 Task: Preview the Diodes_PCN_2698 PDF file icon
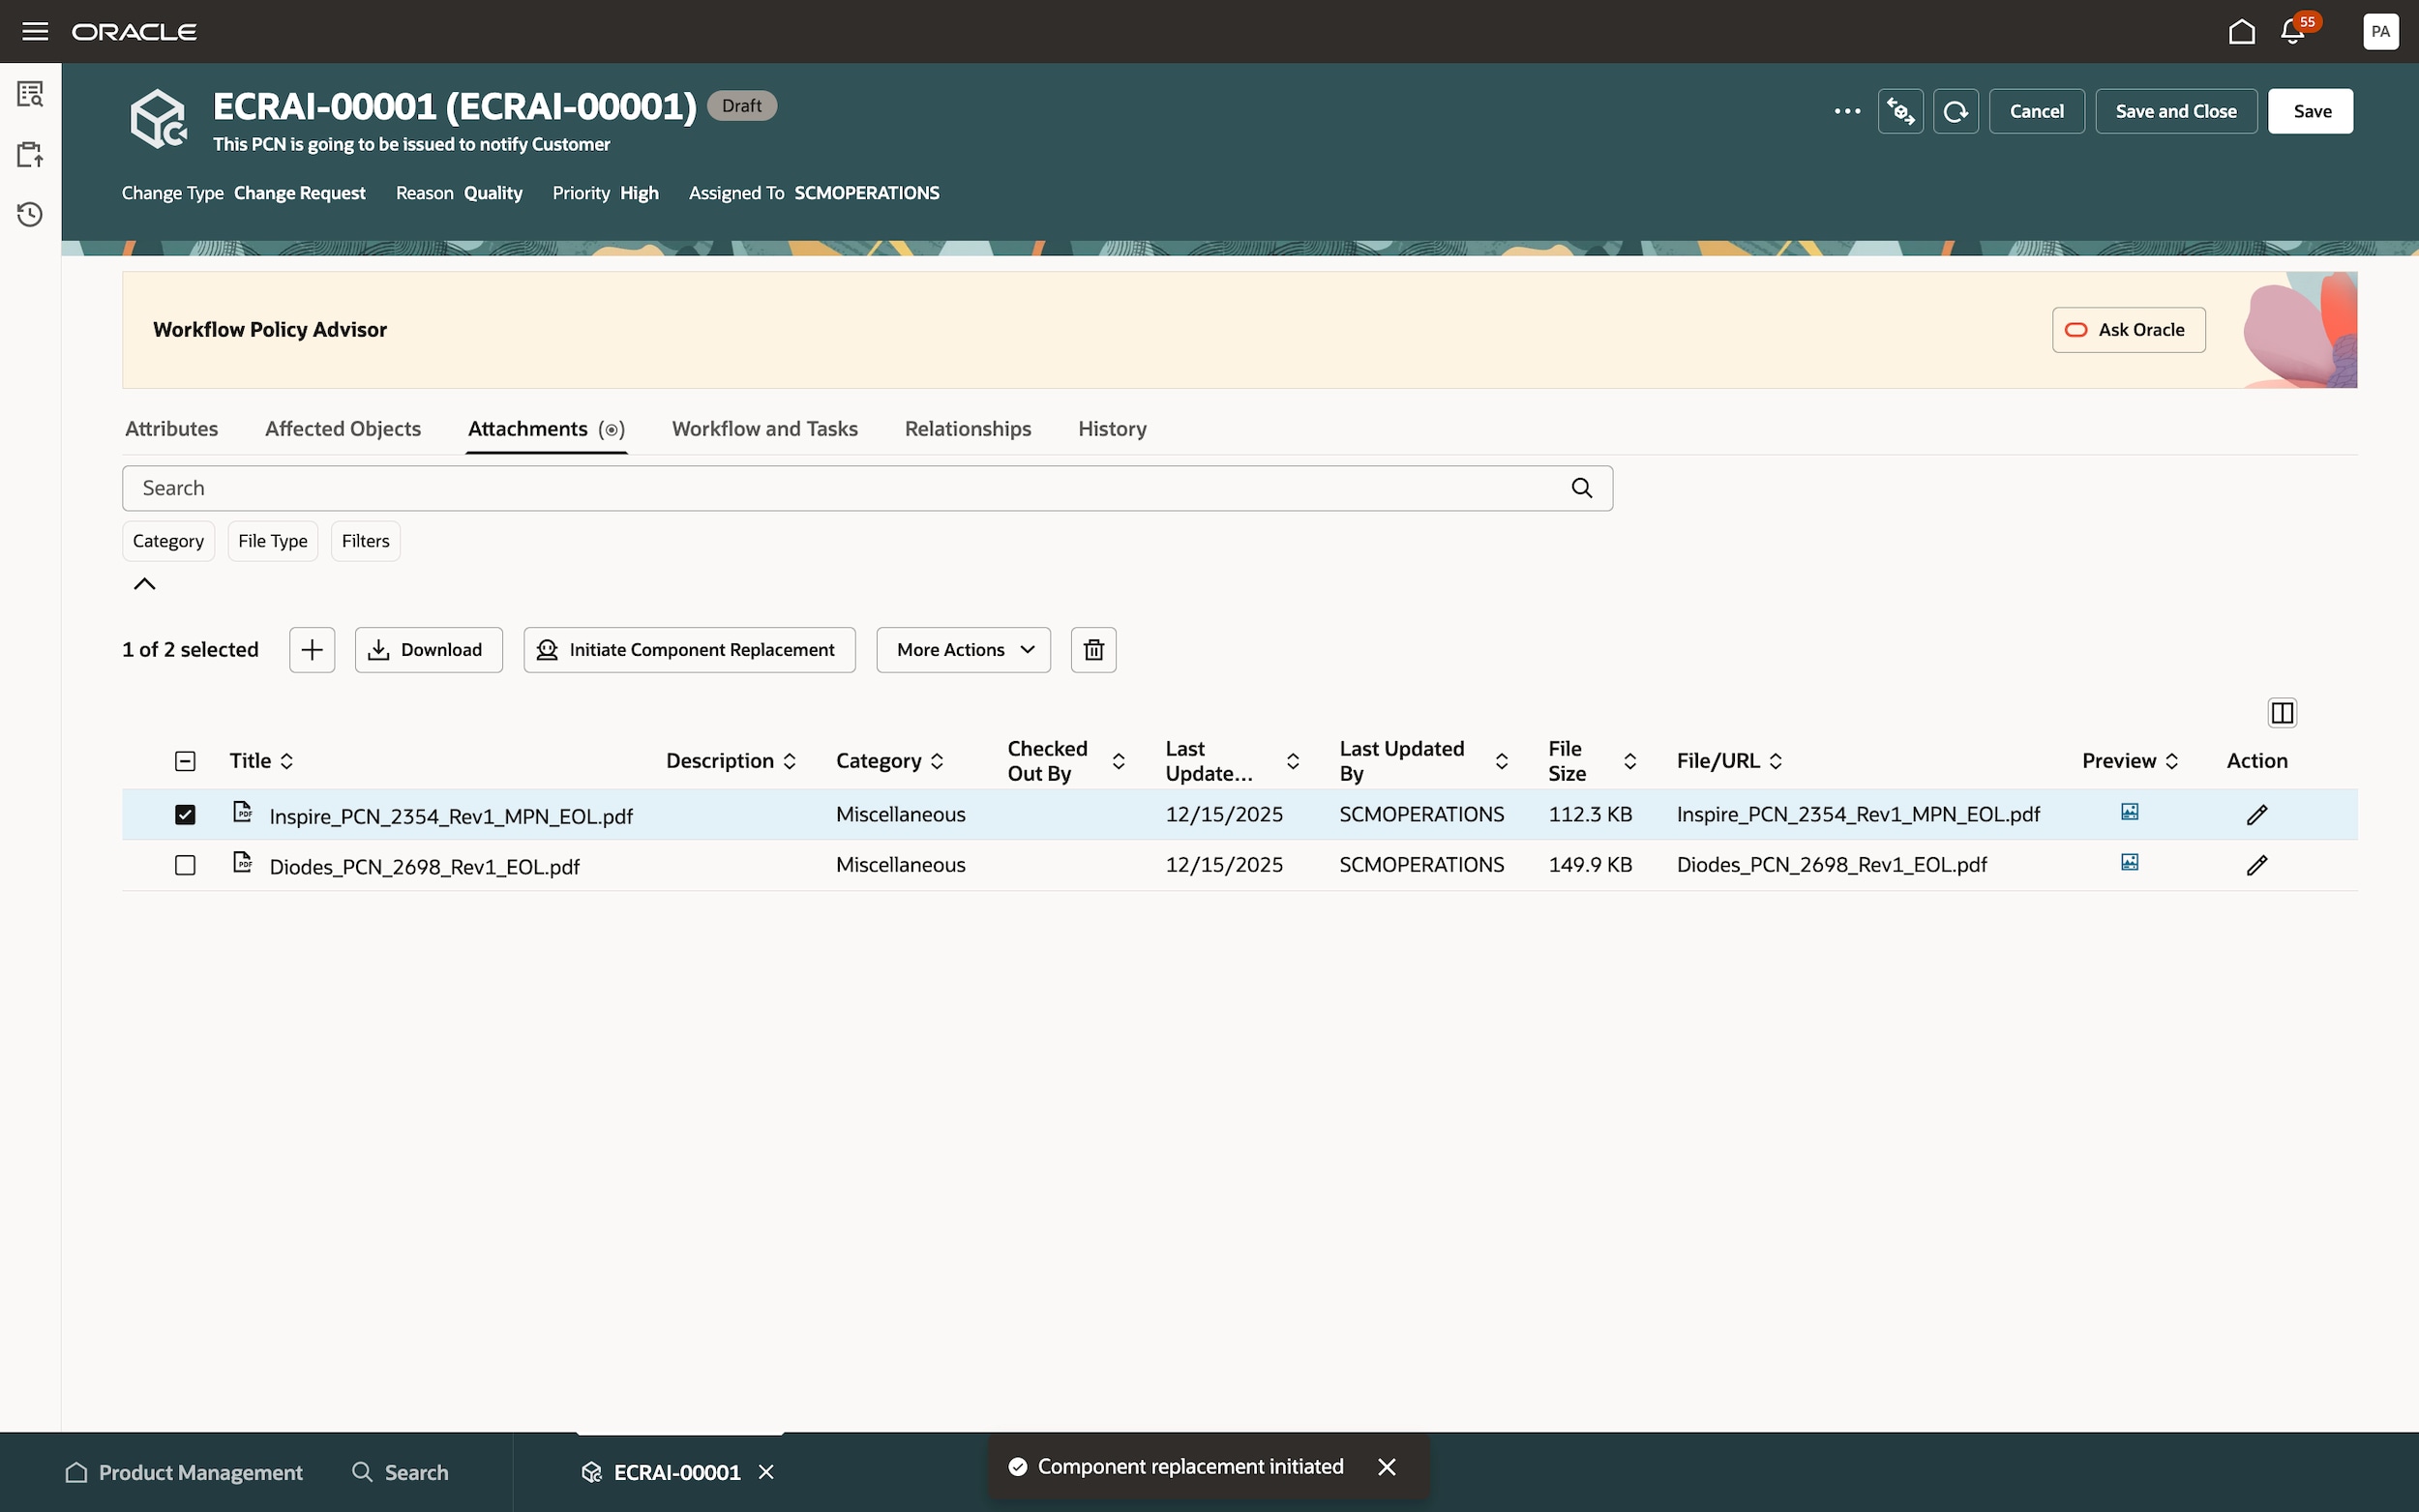[x=2129, y=863]
